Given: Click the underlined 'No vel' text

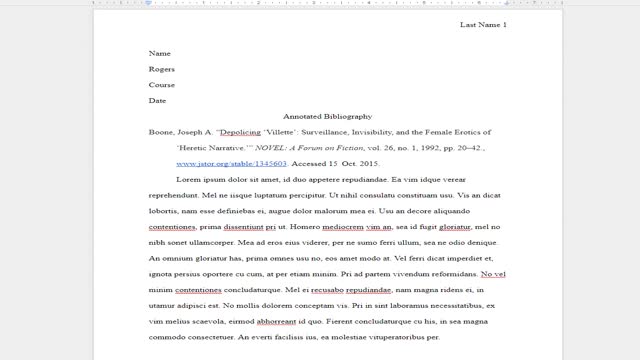Looking at the screenshot, I should (x=493, y=274).
